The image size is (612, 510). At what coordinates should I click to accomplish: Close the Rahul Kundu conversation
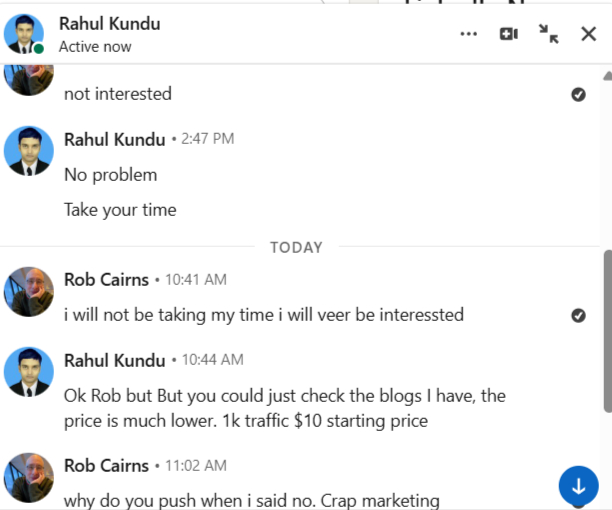tap(588, 34)
